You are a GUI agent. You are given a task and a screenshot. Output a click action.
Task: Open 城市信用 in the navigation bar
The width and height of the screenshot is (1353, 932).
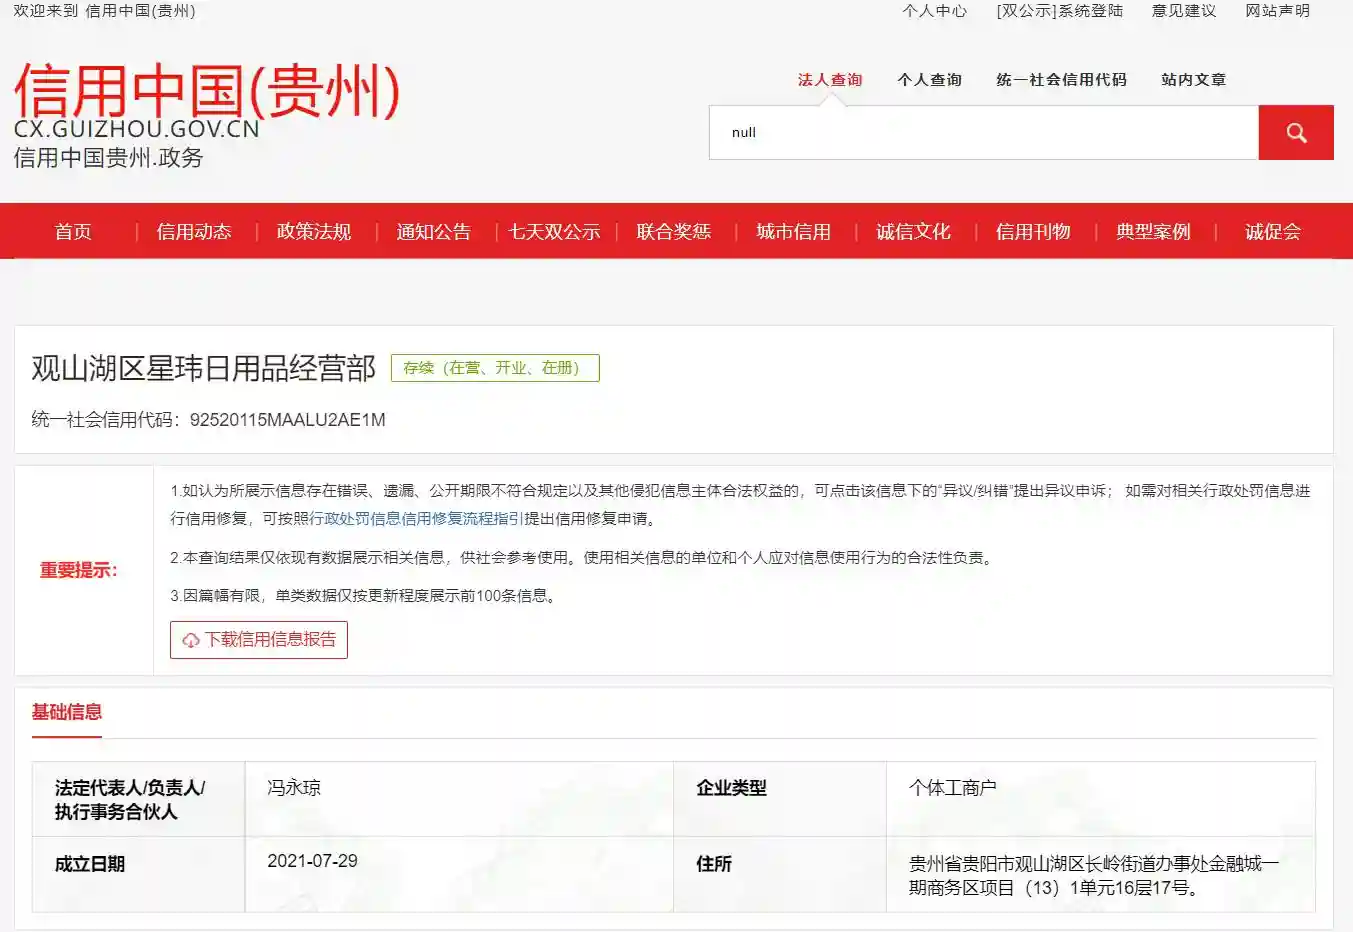point(794,232)
